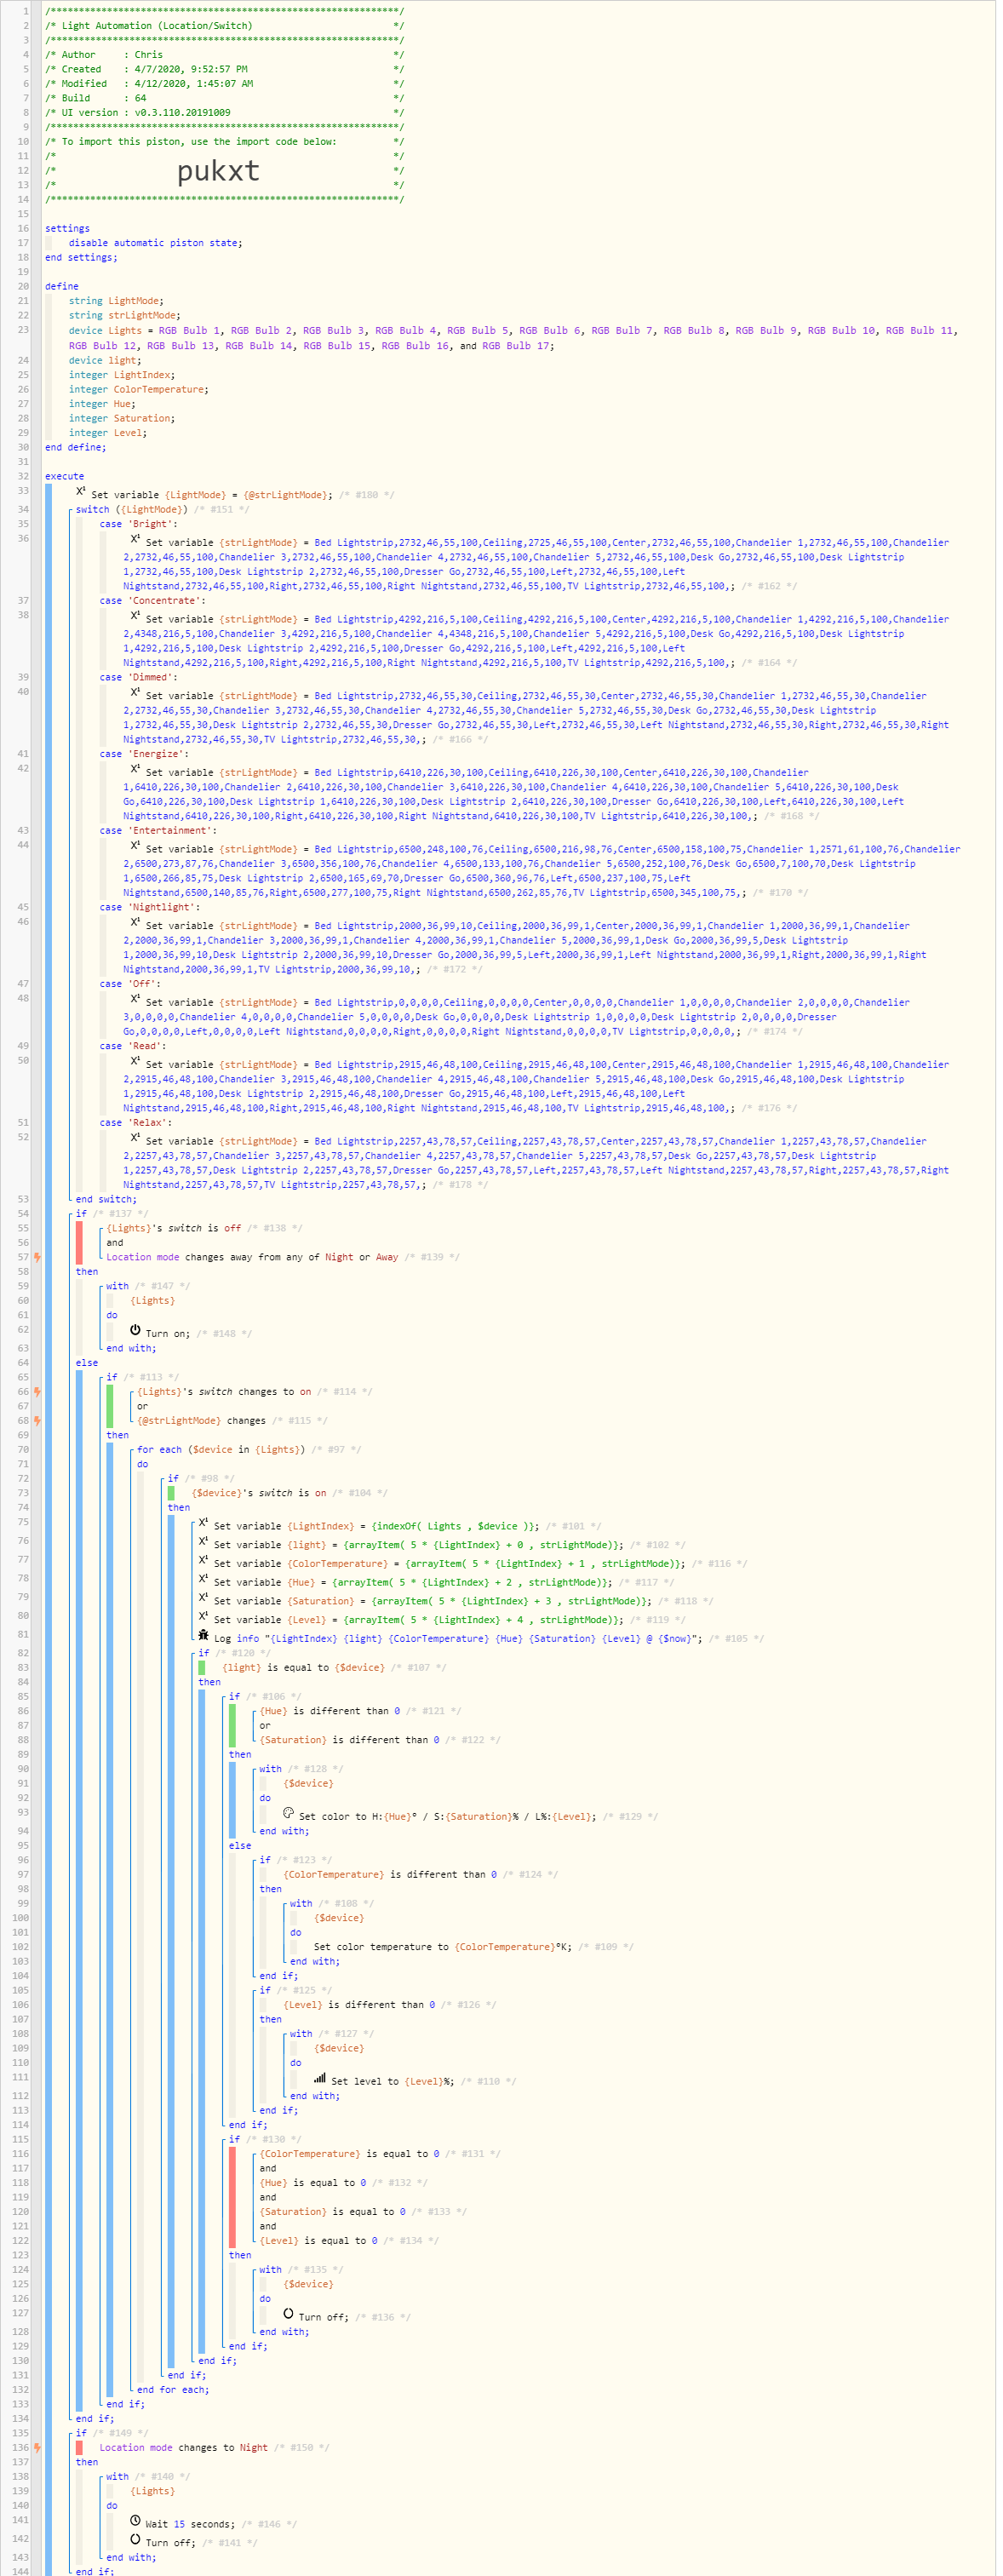Click the variable icon on statement #172 under 'Nightlight'
Image resolution: width=1003 pixels, height=2576 pixels.
coord(135,922)
